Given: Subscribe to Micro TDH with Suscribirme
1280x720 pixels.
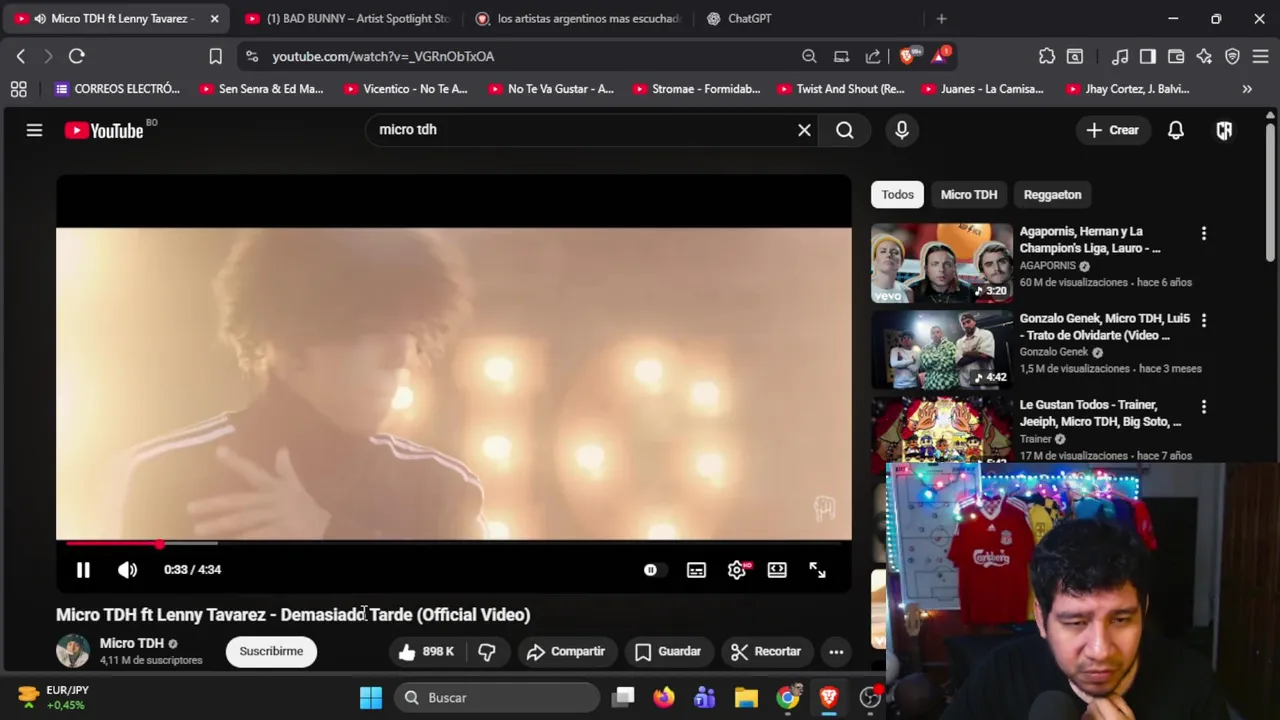Looking at the screenshot, I should pos(271,652).
